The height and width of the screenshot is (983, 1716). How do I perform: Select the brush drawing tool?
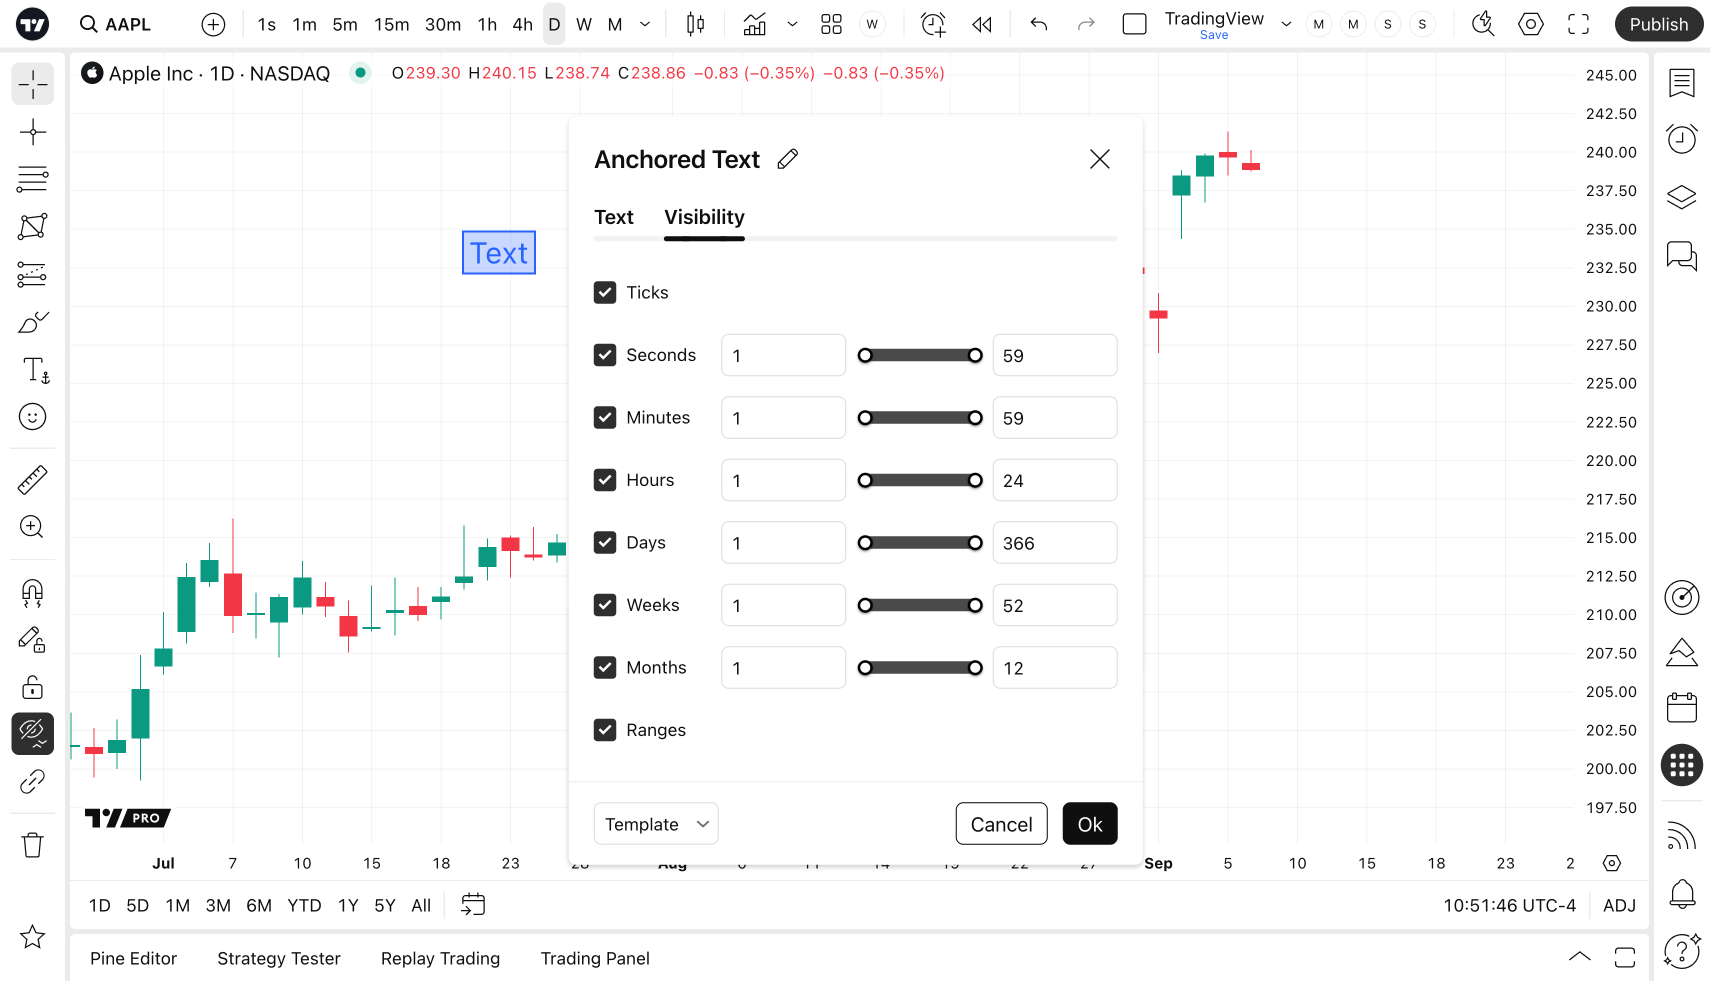point(33,322)
